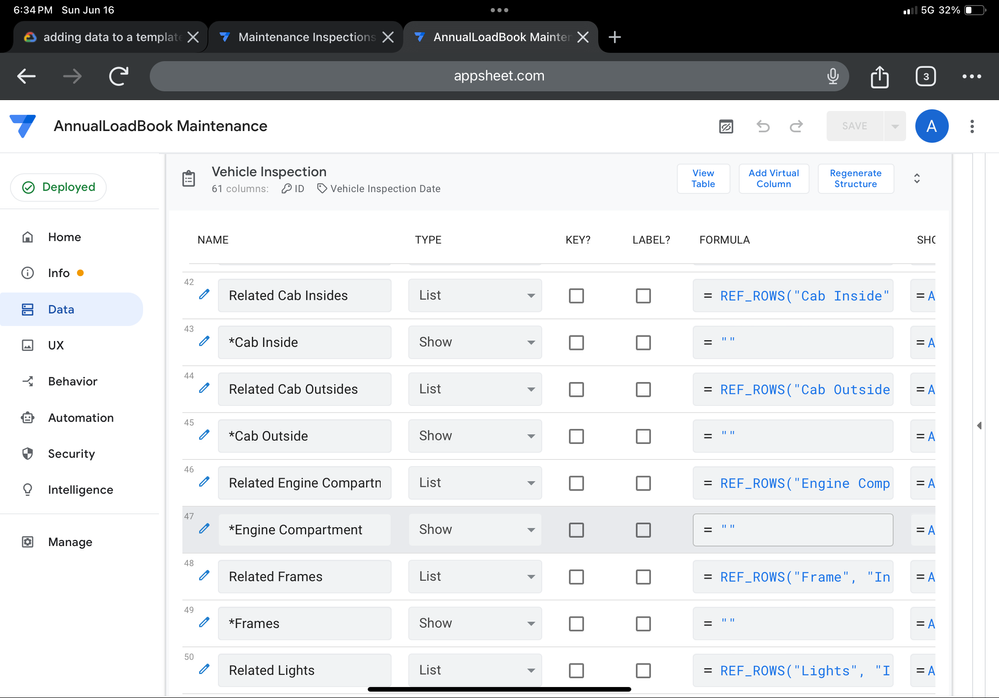Check KEY? for *Frames
This screenshot has height=698, width=999.
[x=576, y=623]
